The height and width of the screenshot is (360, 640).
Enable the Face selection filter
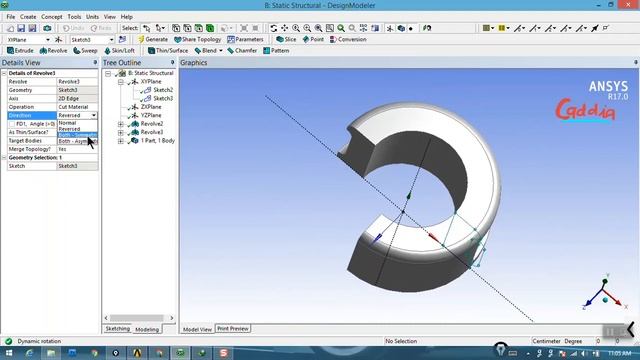pos(198,28)
